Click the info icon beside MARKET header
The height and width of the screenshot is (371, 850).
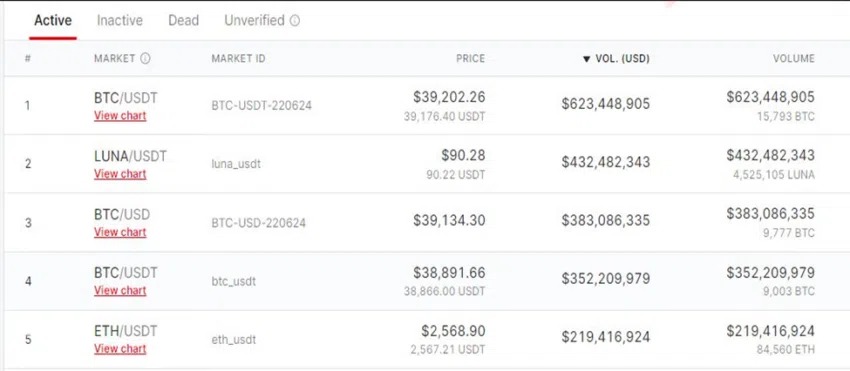point(145,59)
